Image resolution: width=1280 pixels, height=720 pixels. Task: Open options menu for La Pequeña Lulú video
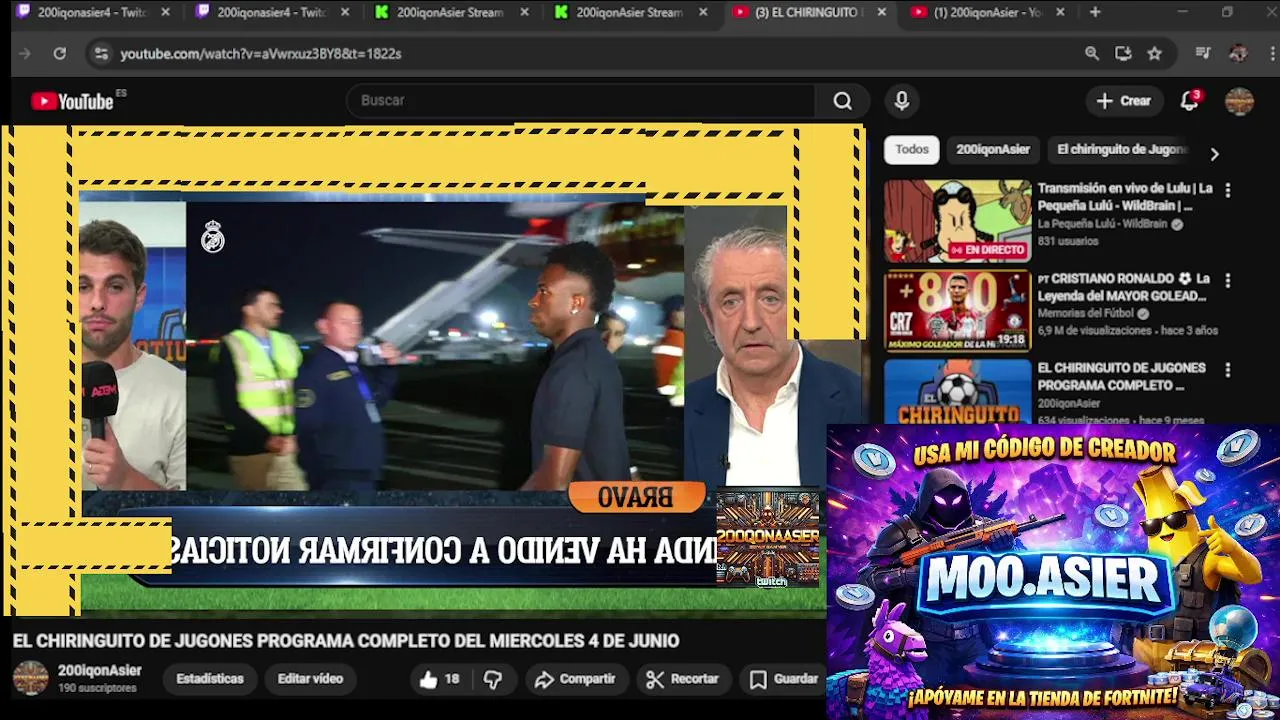click(x=1228, y=190)
